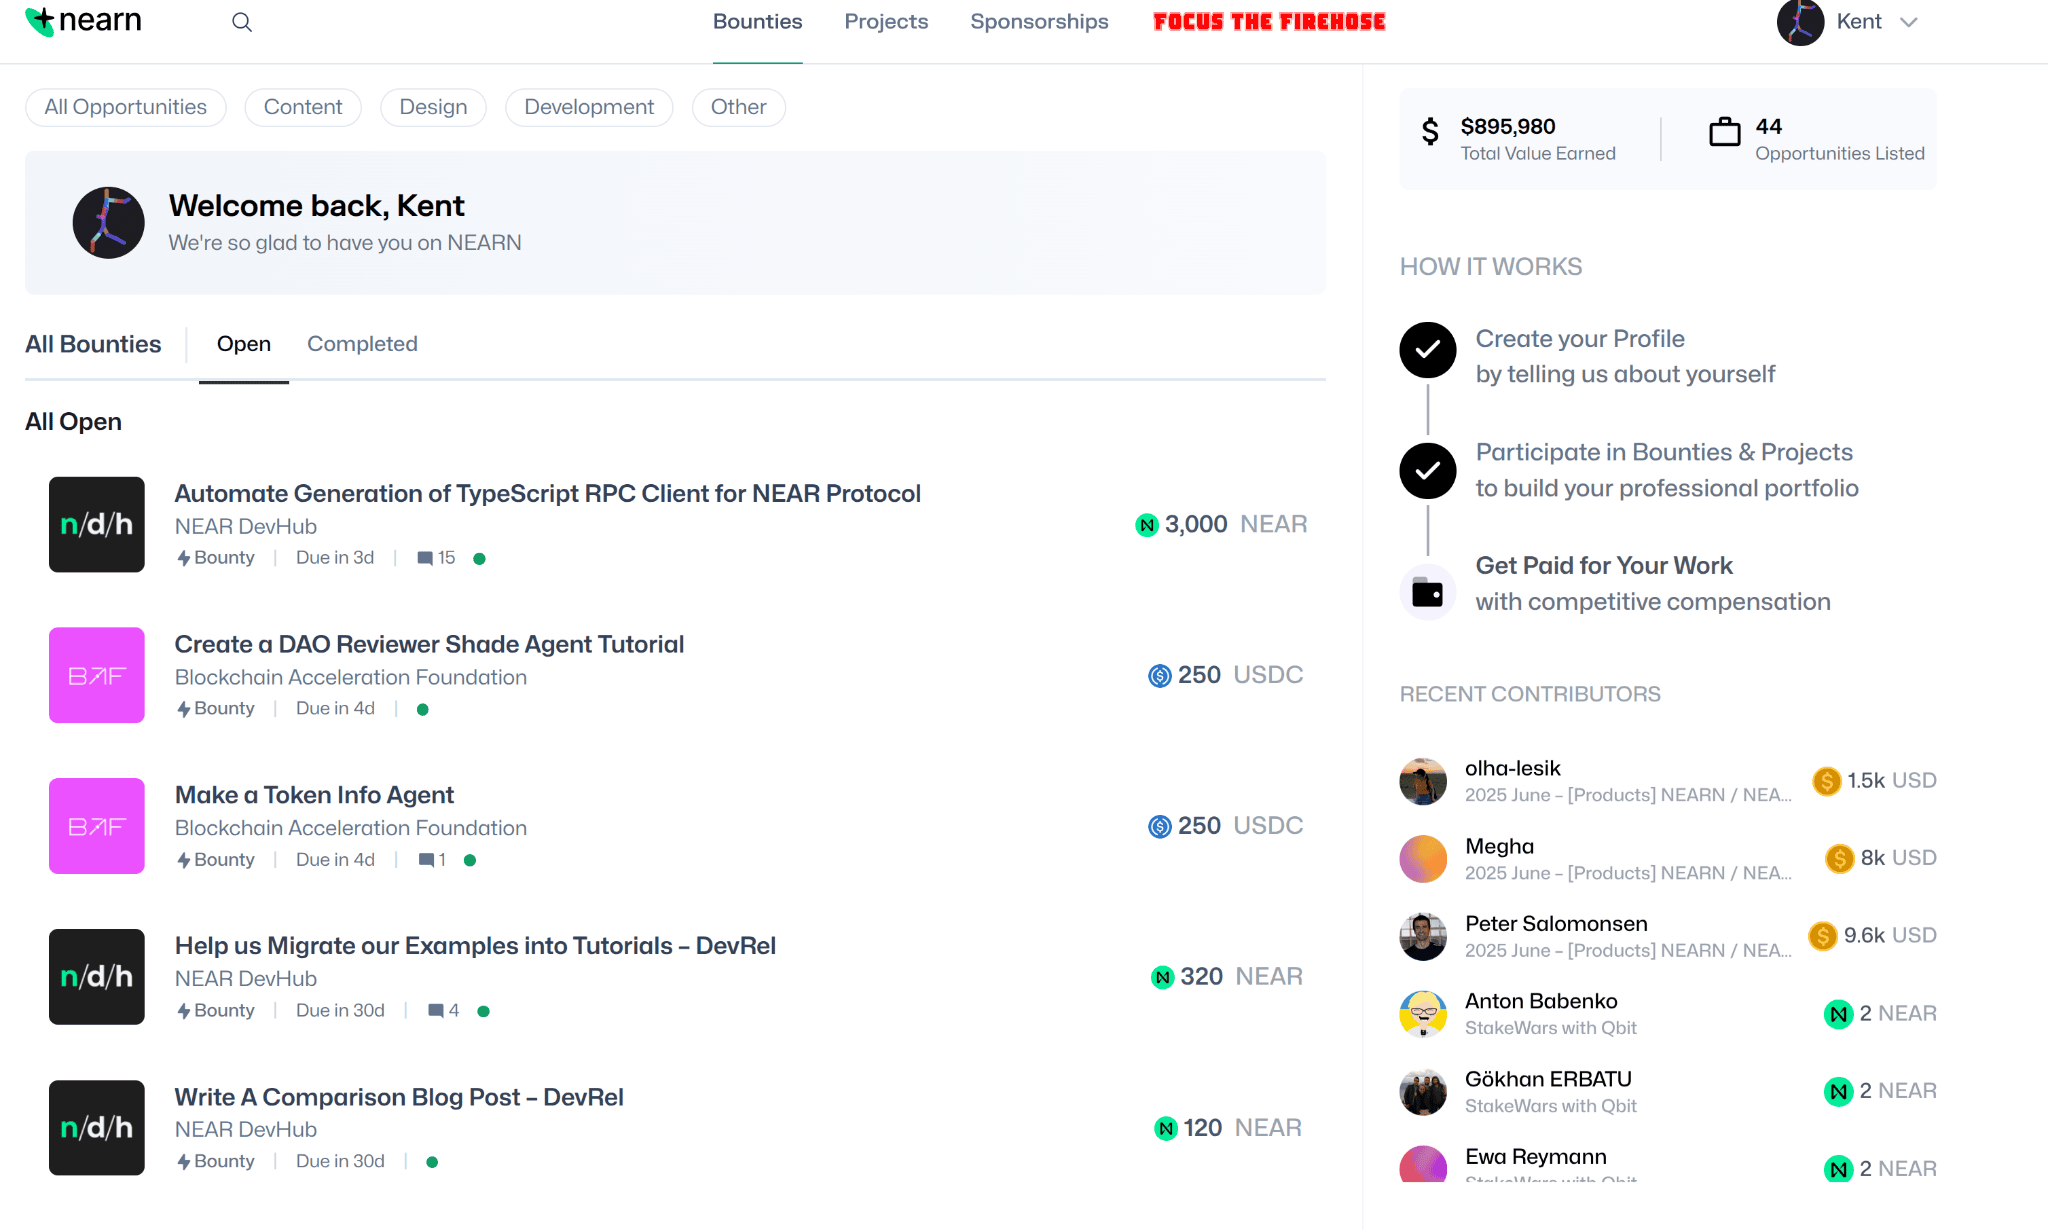Click Gökhan ERBATU's avatar
The image size is (2048, 1230).
pos(1423,1092)
